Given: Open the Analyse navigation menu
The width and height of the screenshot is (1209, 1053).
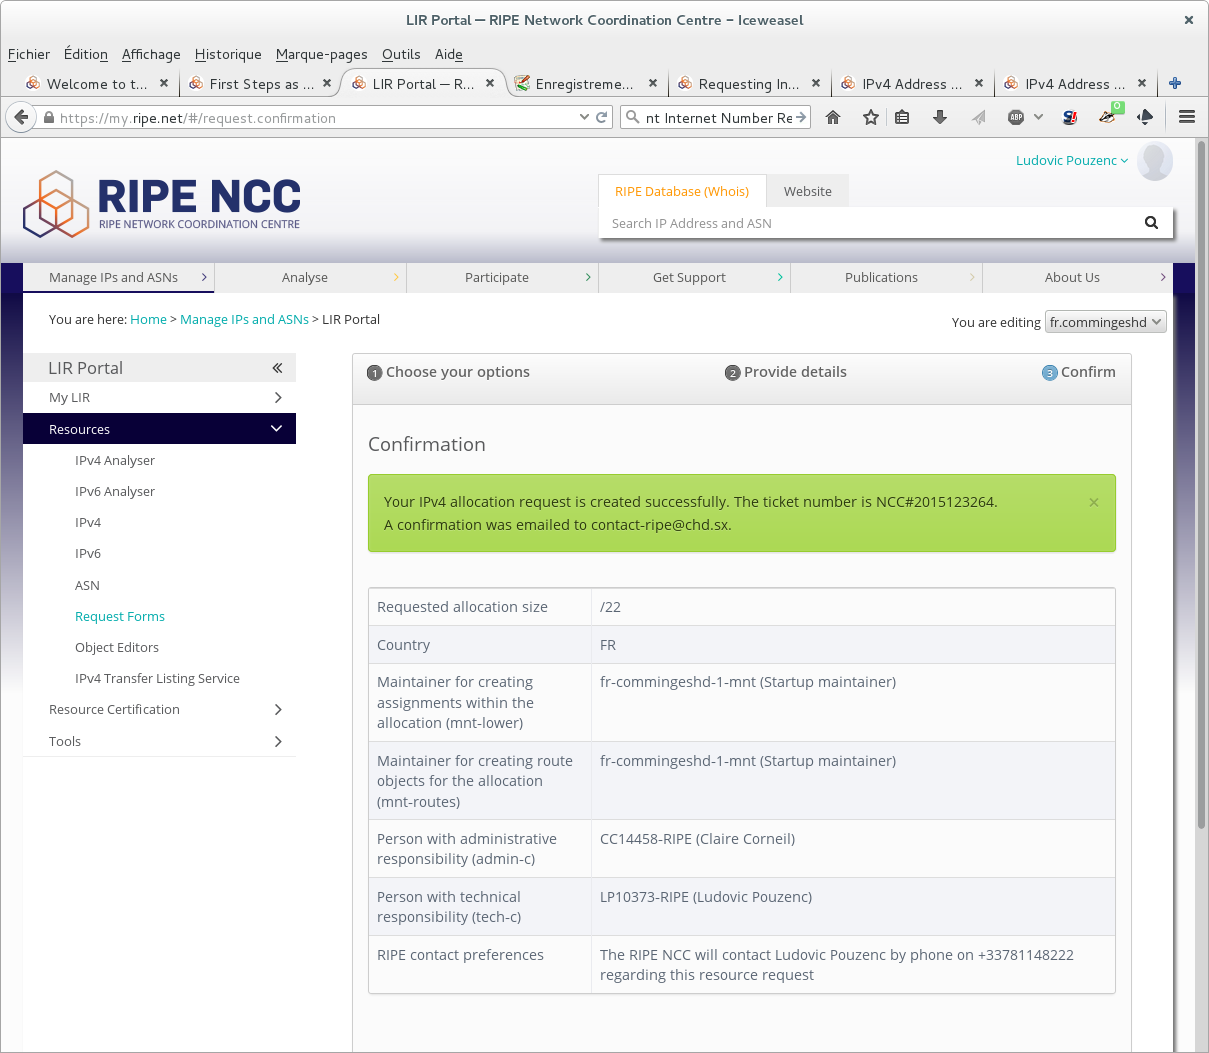Looking at the screenshot, I should (310, 277).
